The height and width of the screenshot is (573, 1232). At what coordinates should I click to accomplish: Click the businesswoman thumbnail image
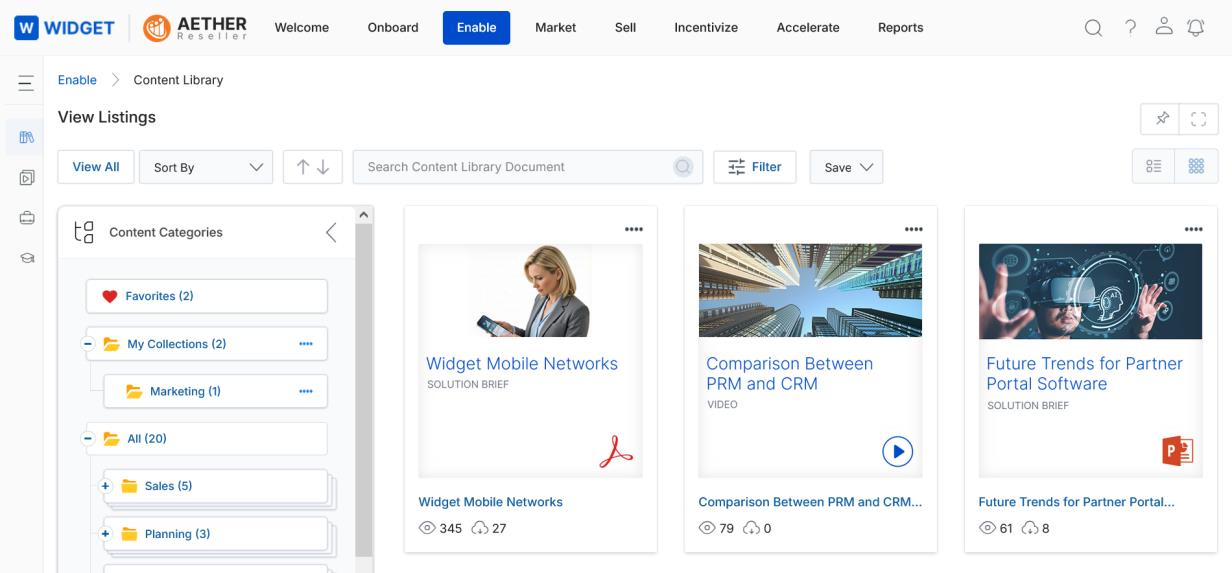(531, 290)
